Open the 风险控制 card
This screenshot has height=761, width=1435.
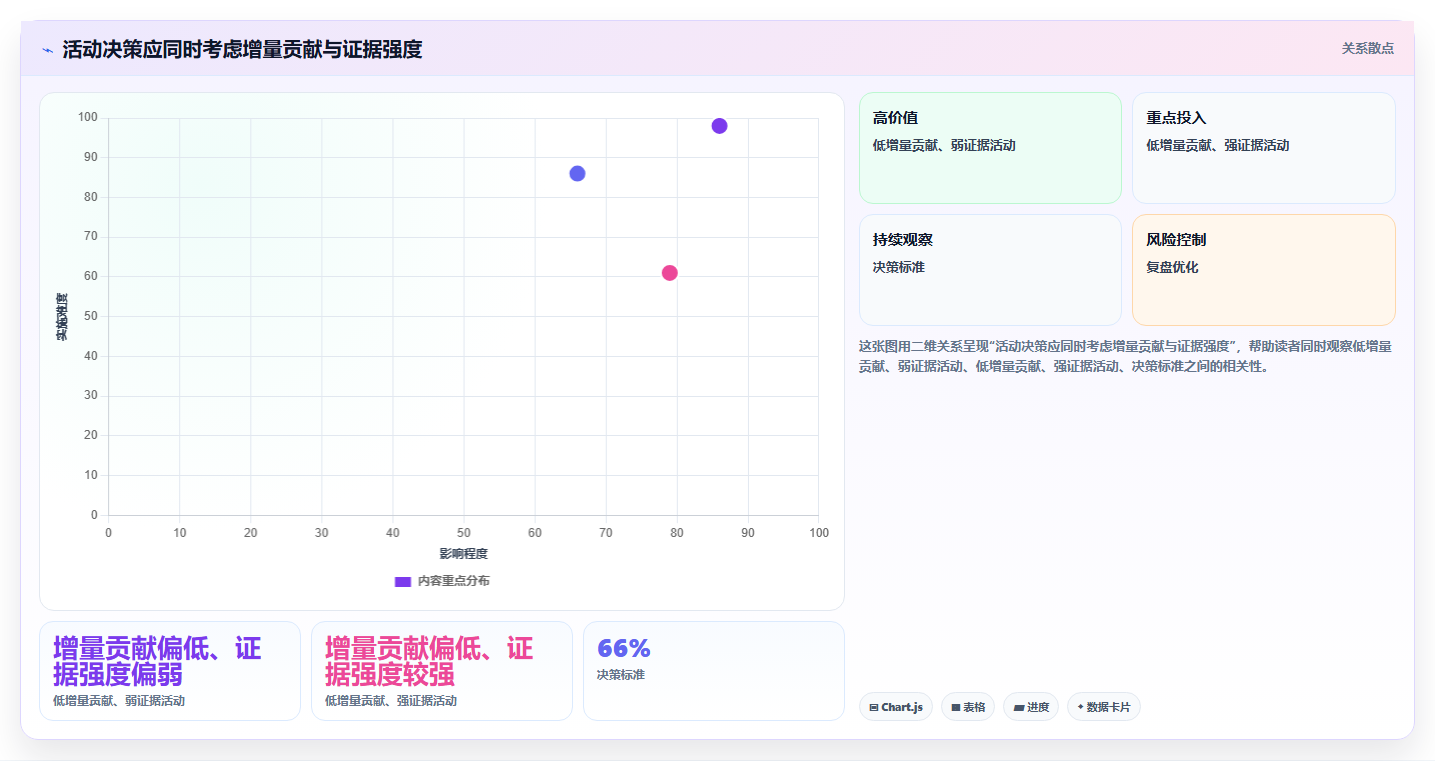1263,270
